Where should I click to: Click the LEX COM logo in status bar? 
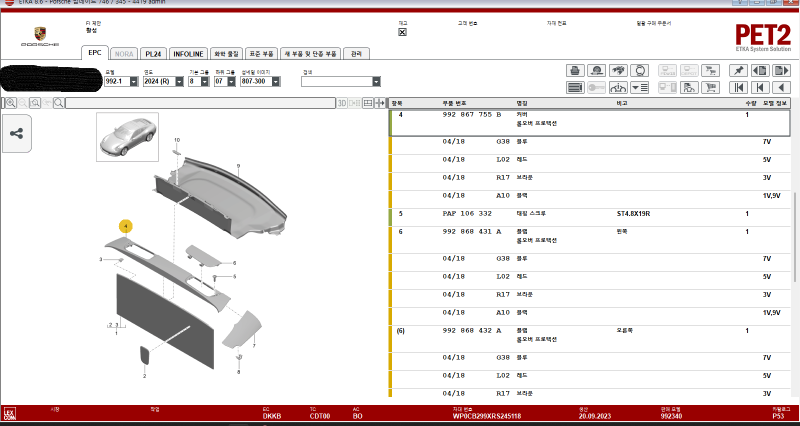[9, 413]
